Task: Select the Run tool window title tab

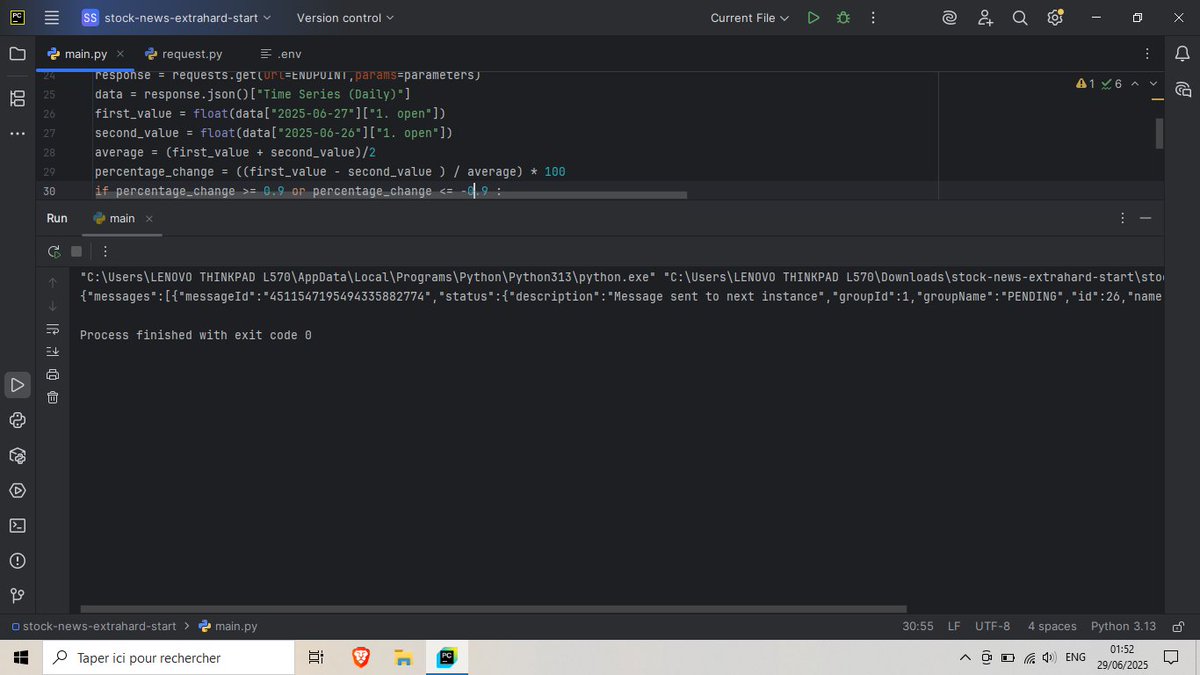Action: click(x=57, y=218)
